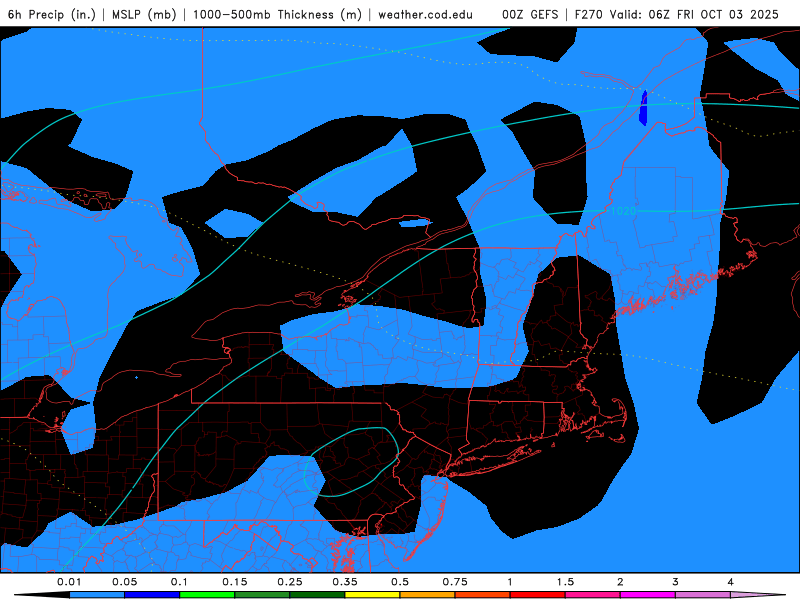Click the 0.01 legend value

69,582
